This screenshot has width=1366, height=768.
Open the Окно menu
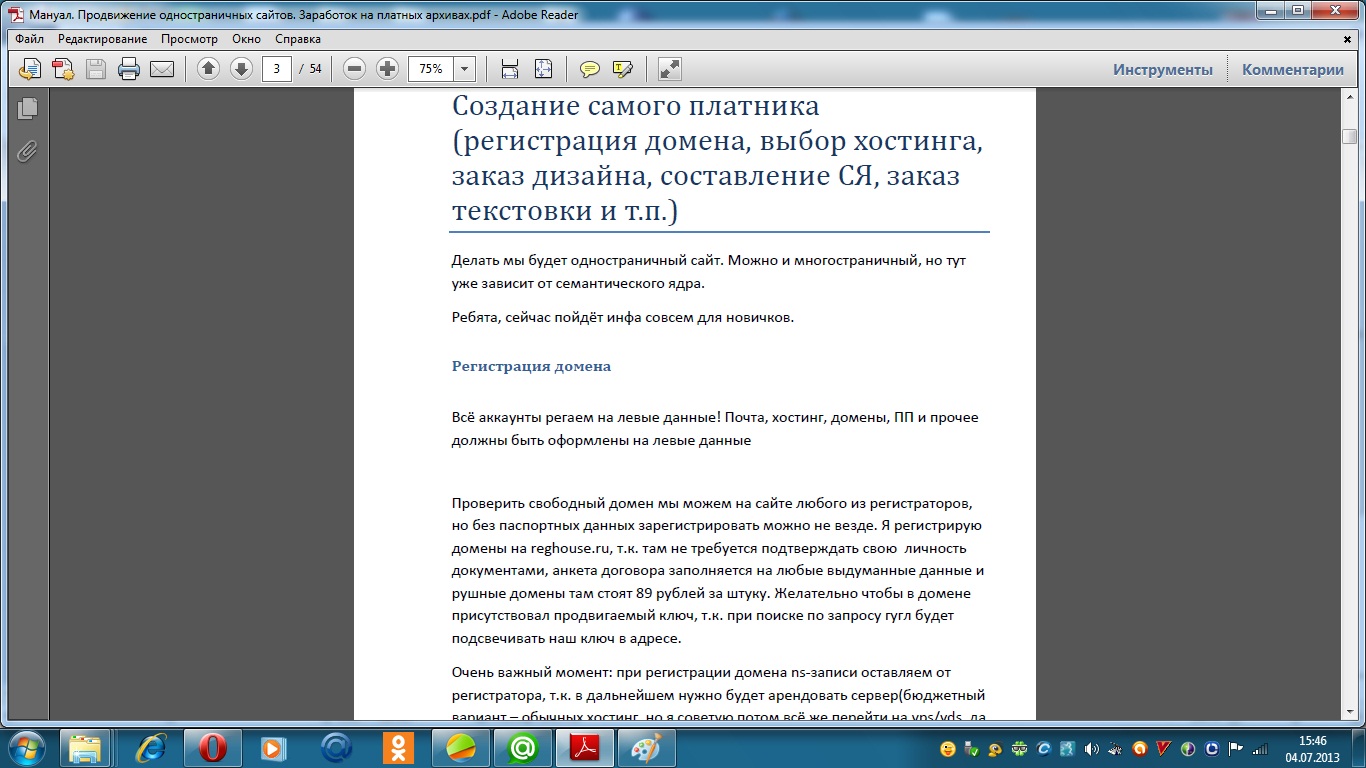click(x=246, y=39)
